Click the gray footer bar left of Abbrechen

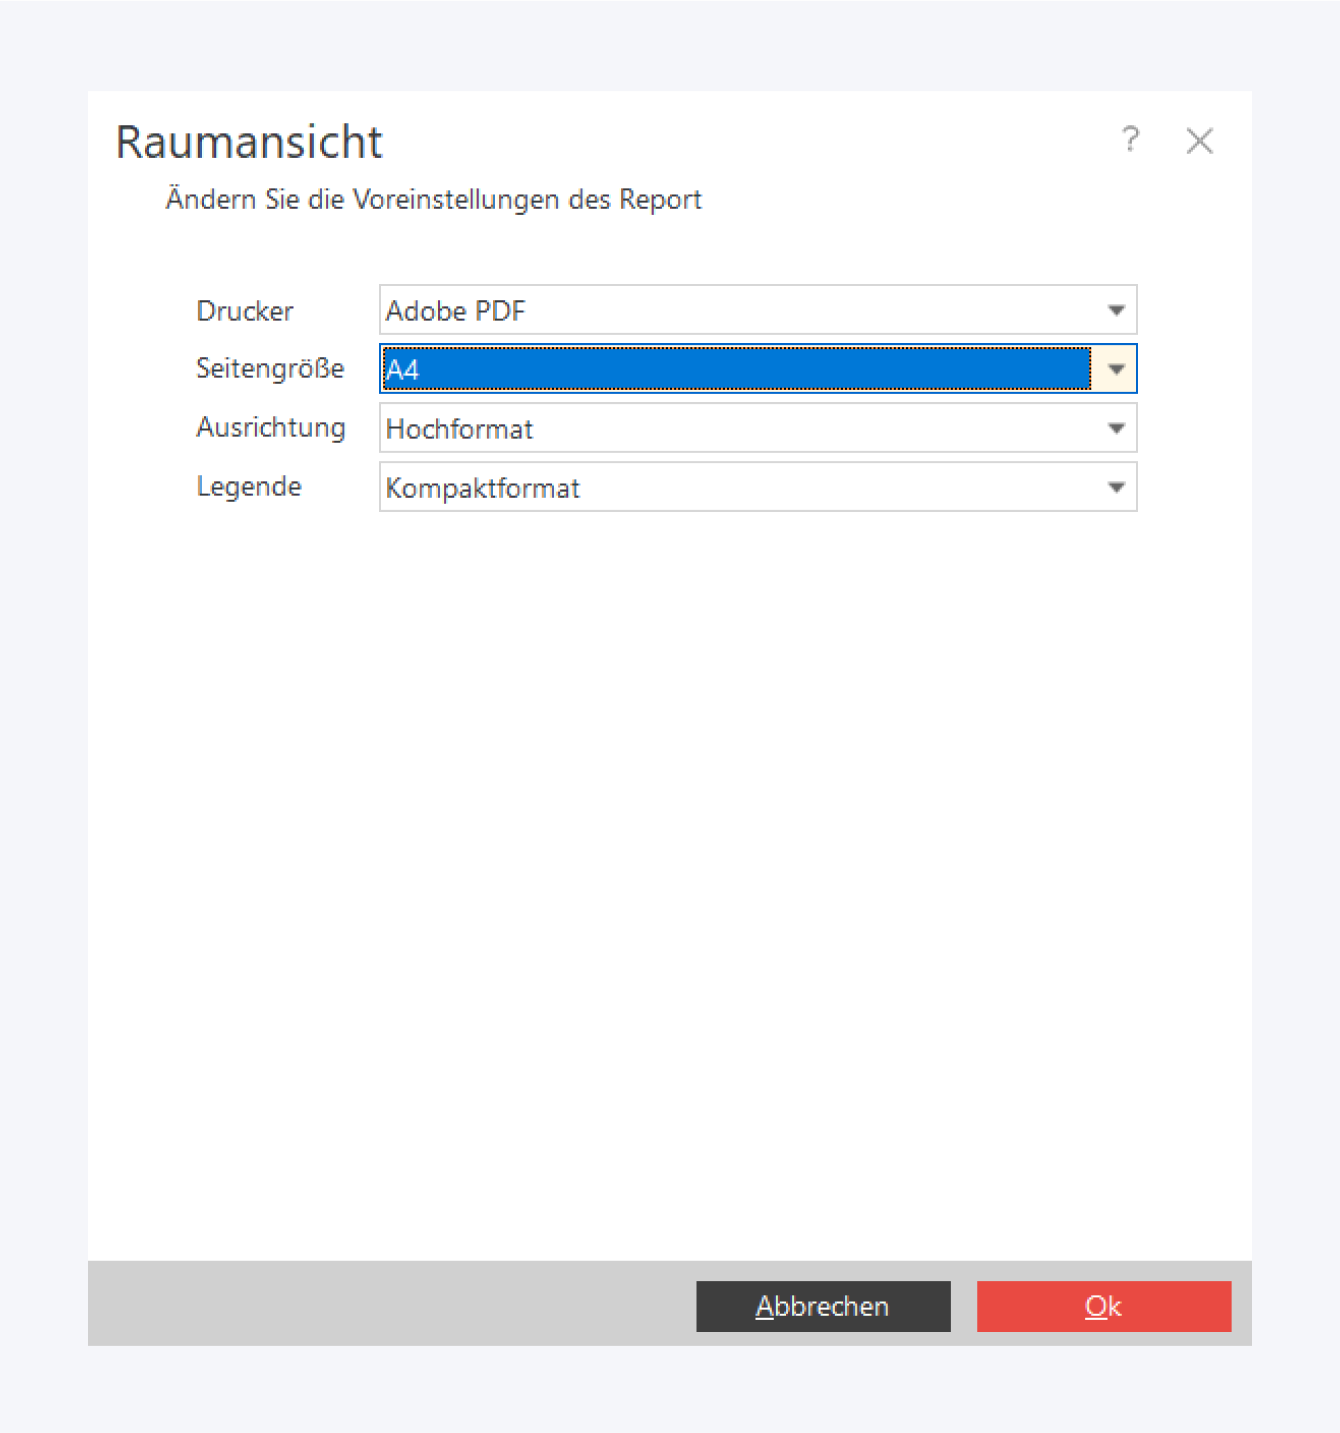390,1304
